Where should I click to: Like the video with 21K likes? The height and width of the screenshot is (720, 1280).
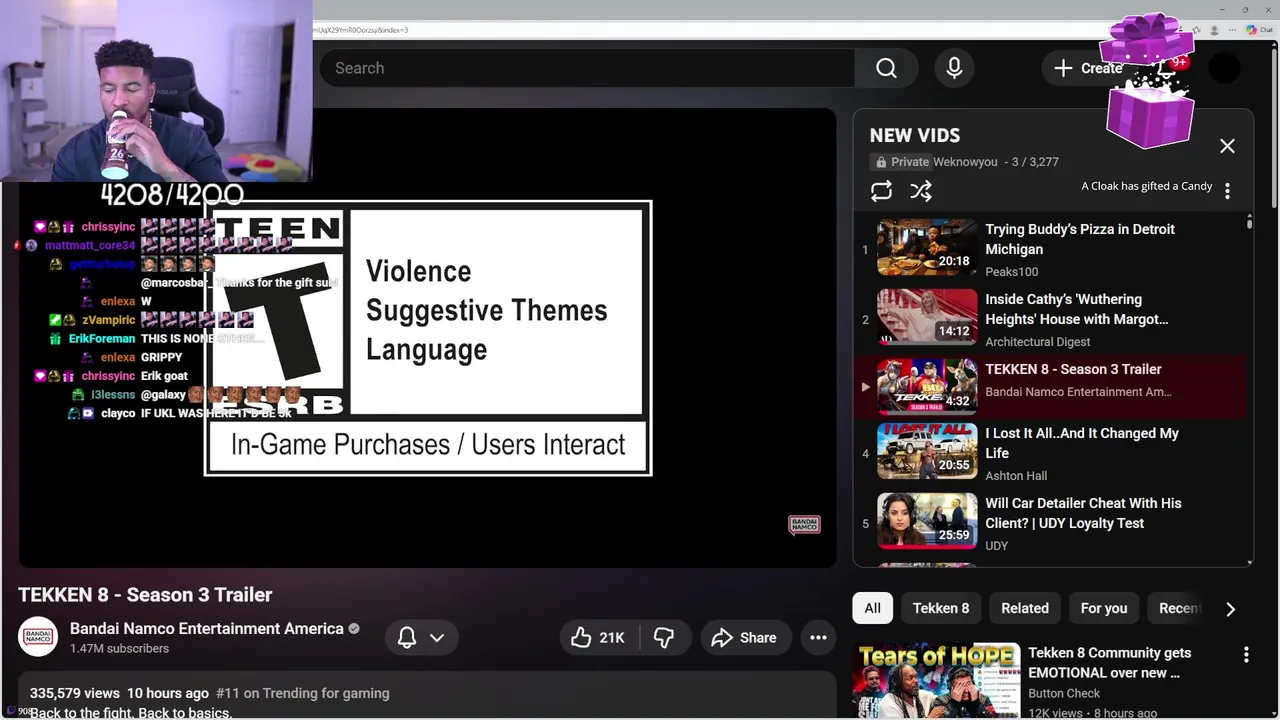598,638
